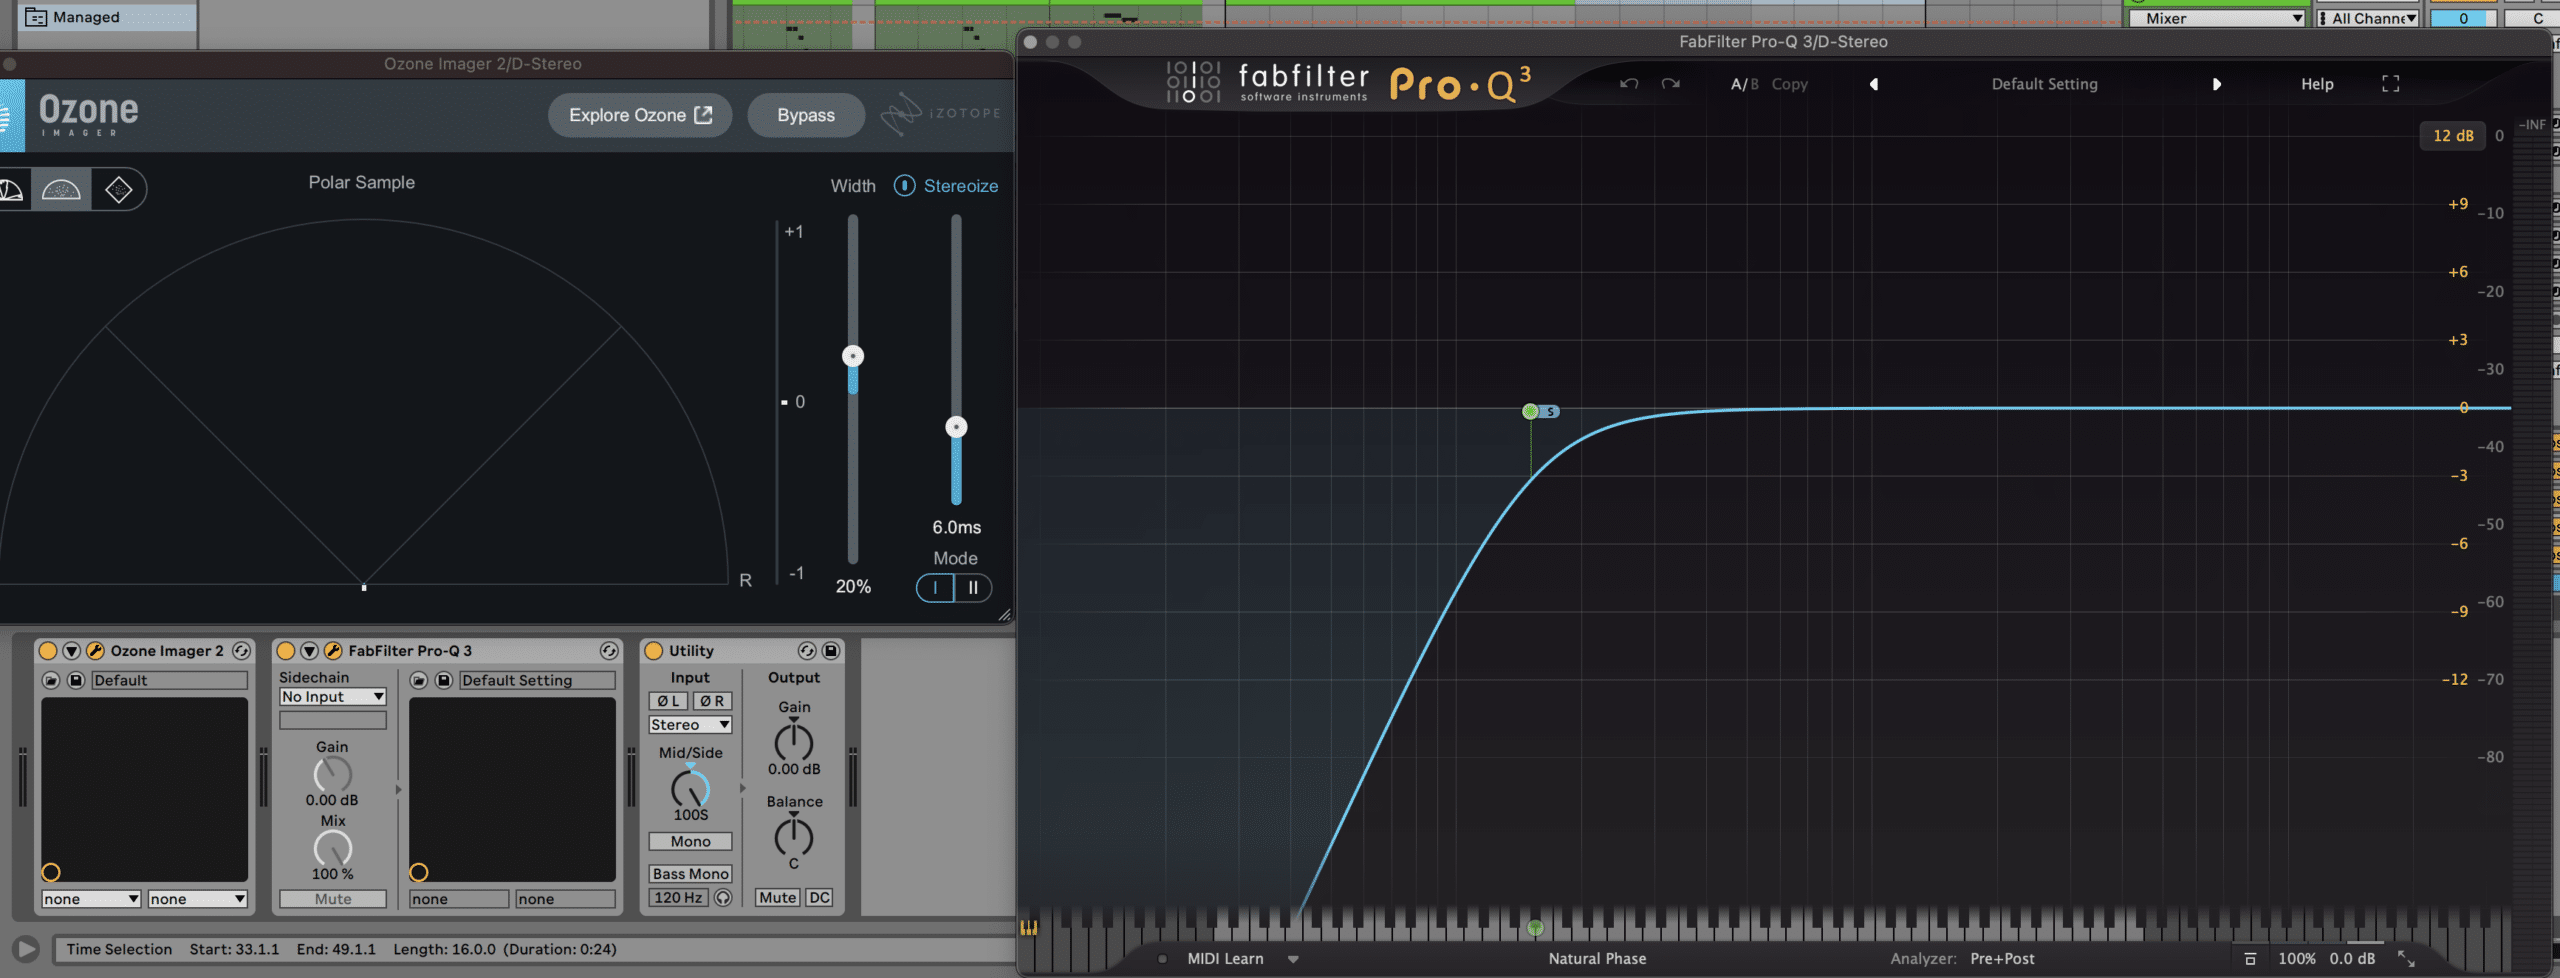Redo change in FabFilter Pro-Q 3
Viewport: 2560px width, 978px height.
coord(1671,84)
